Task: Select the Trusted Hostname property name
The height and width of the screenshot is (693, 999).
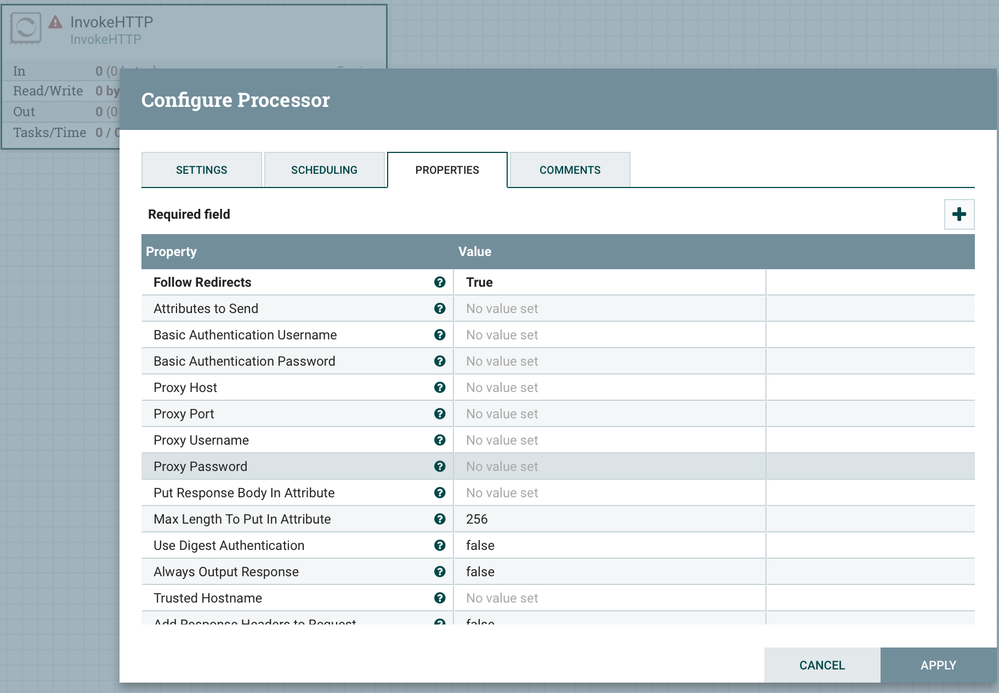Action: (x=208, y=598)
